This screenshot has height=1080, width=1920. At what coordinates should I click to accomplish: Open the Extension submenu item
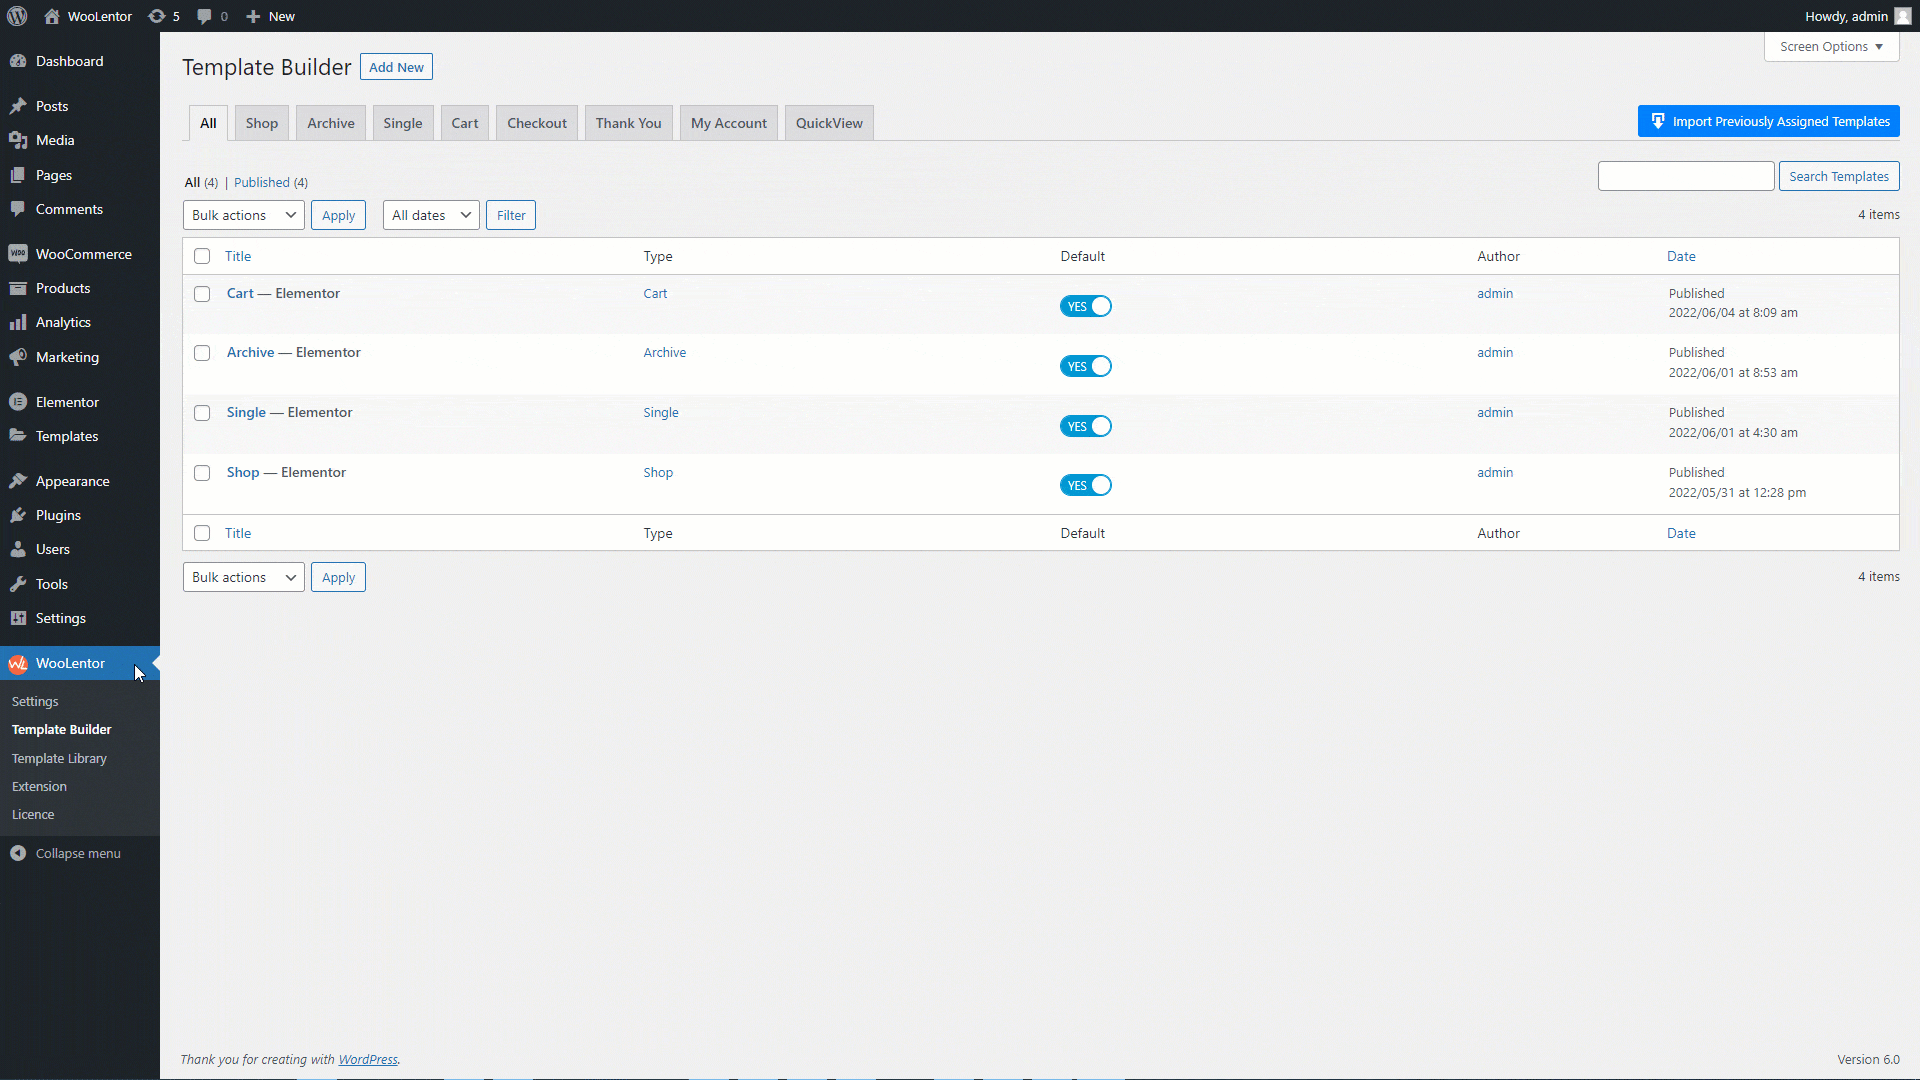coord(39,786)
